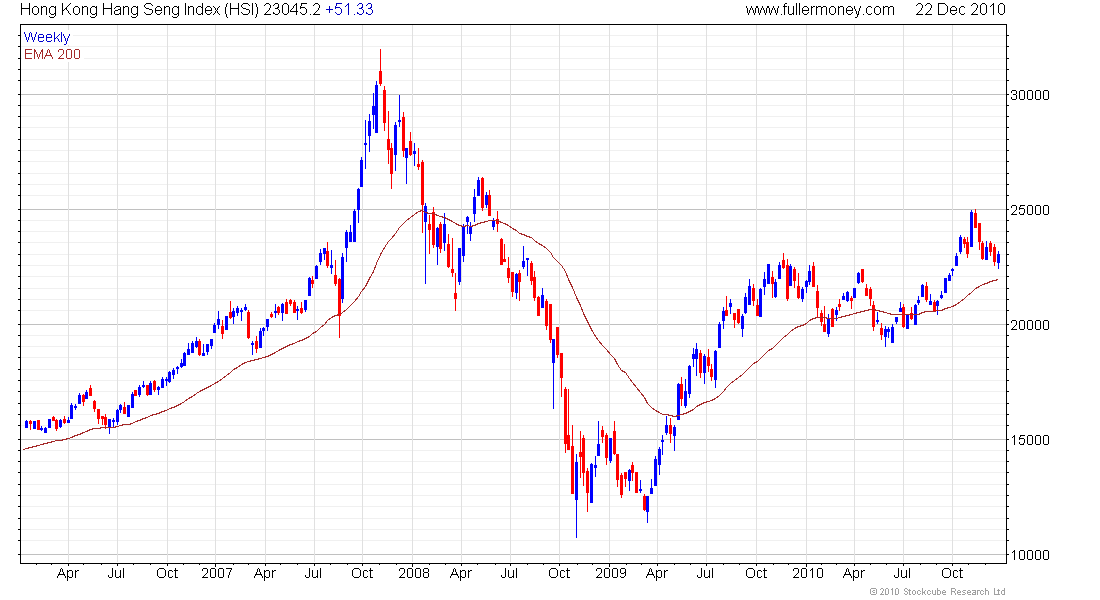Image resolution: width=1100 pixels, height=600 pixels.
Task: Click the 2010 year axis label
Action: coord(807,573)
